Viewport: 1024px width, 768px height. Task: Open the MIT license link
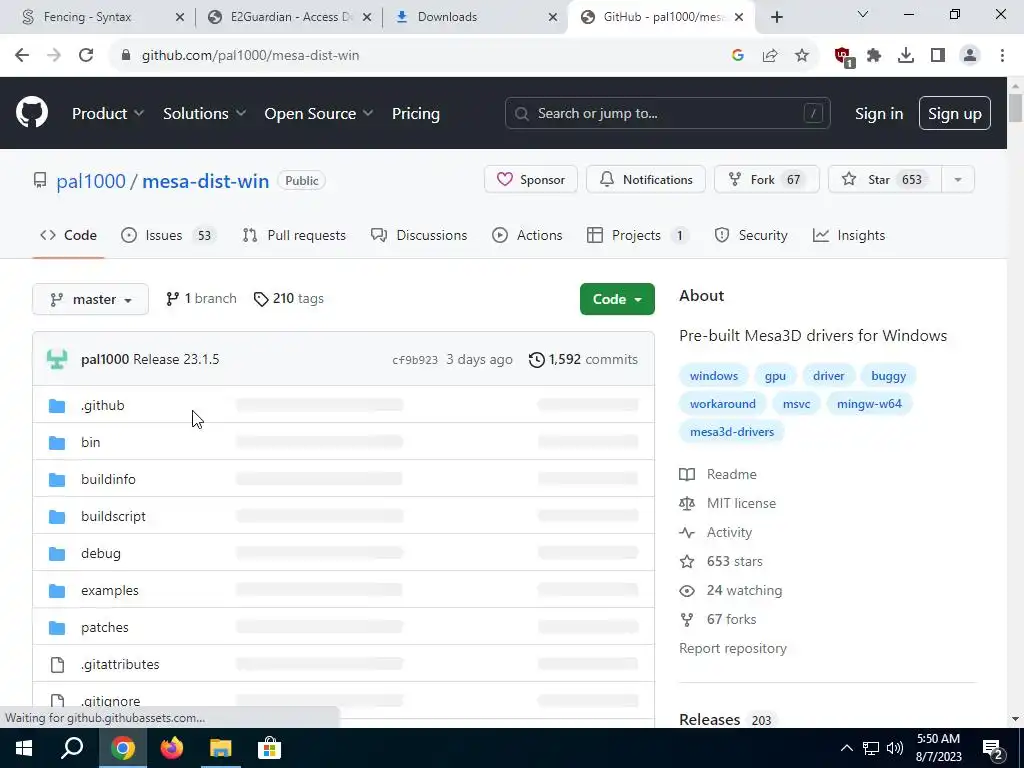click(x=741, y=504)
